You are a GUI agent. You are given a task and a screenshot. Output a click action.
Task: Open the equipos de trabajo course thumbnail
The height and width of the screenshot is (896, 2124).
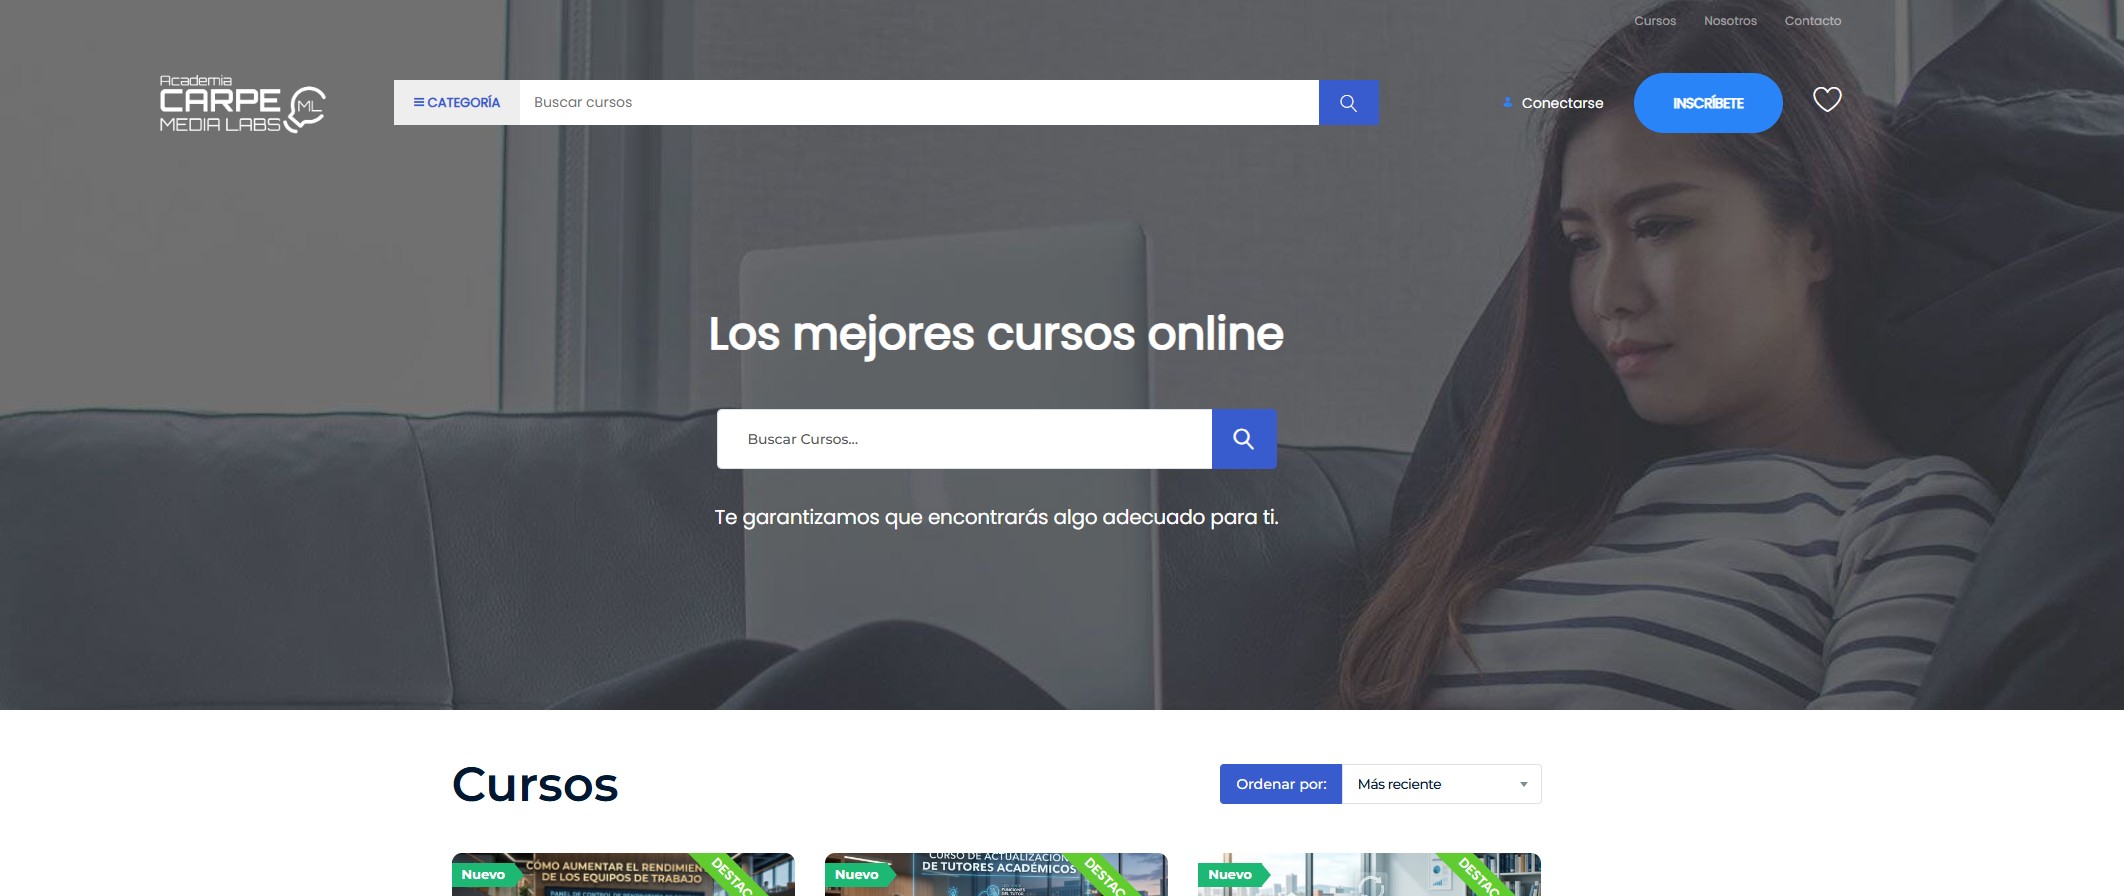[623, 875]
